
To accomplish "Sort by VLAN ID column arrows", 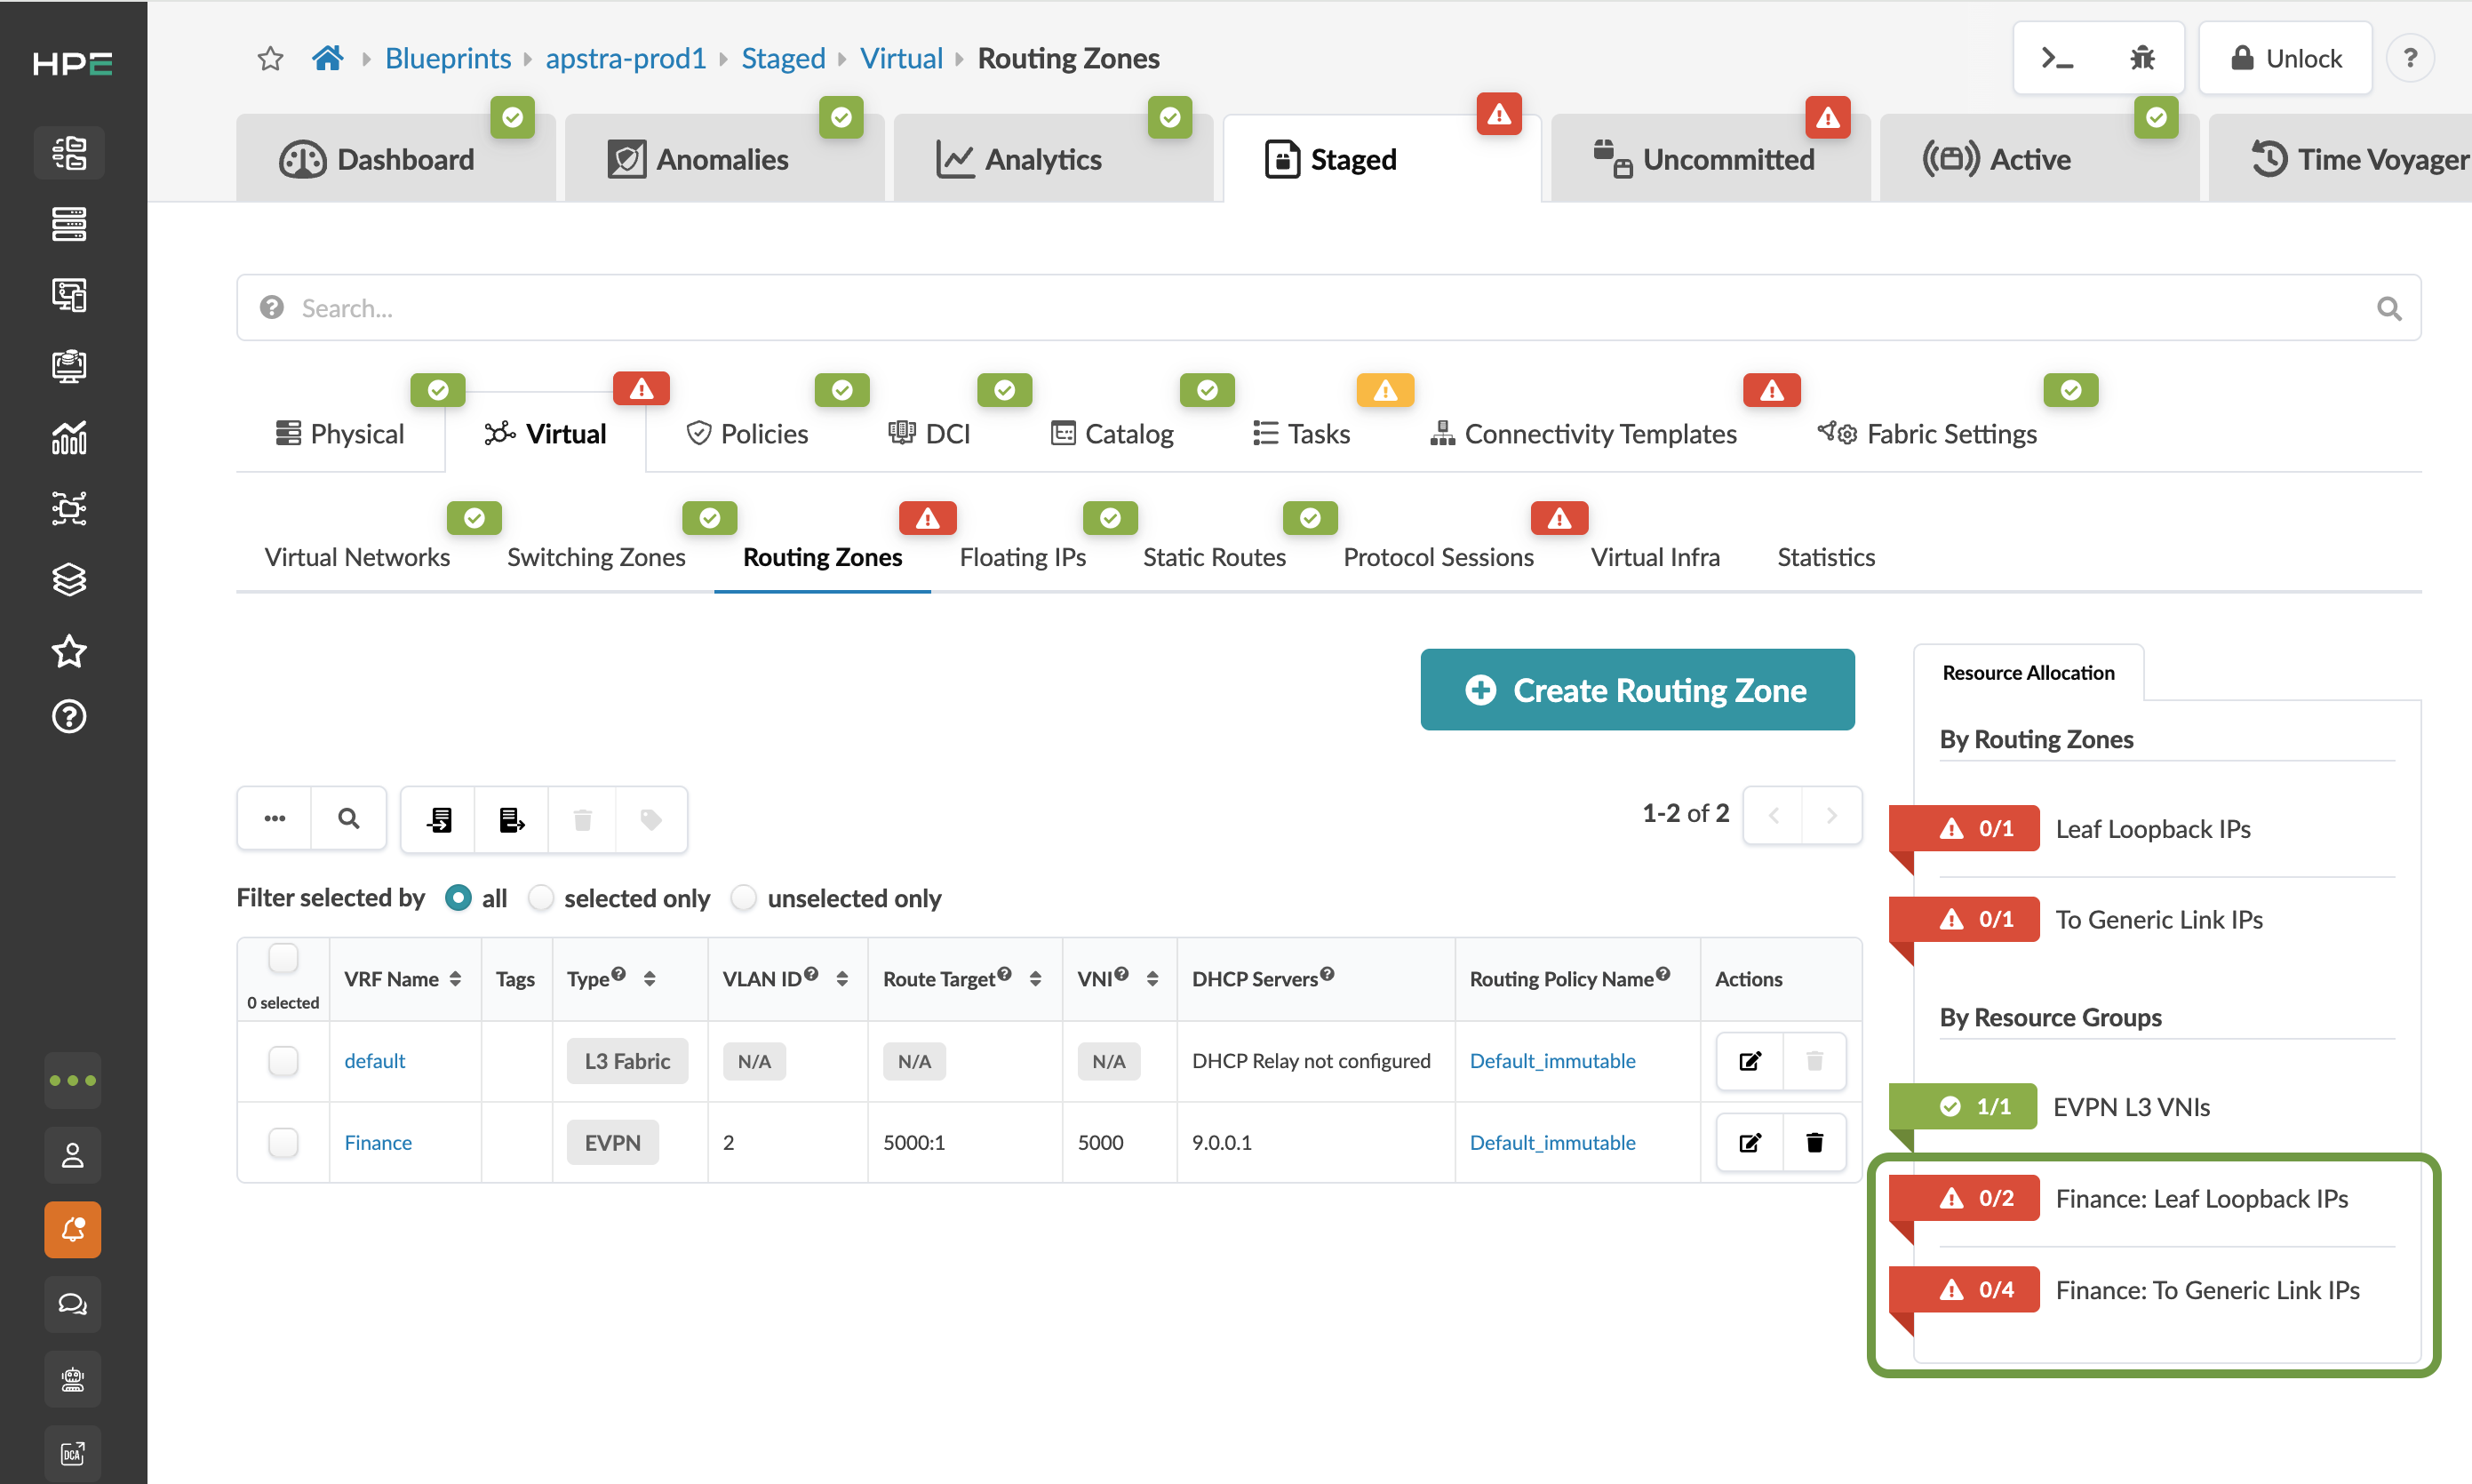I will pos(842,979).
